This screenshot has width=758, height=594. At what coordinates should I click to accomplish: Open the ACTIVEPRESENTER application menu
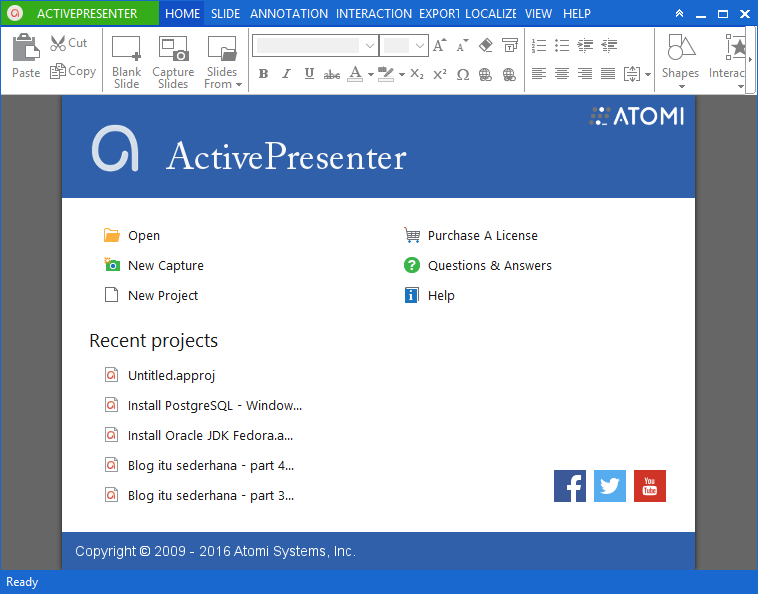pos(80,14)
